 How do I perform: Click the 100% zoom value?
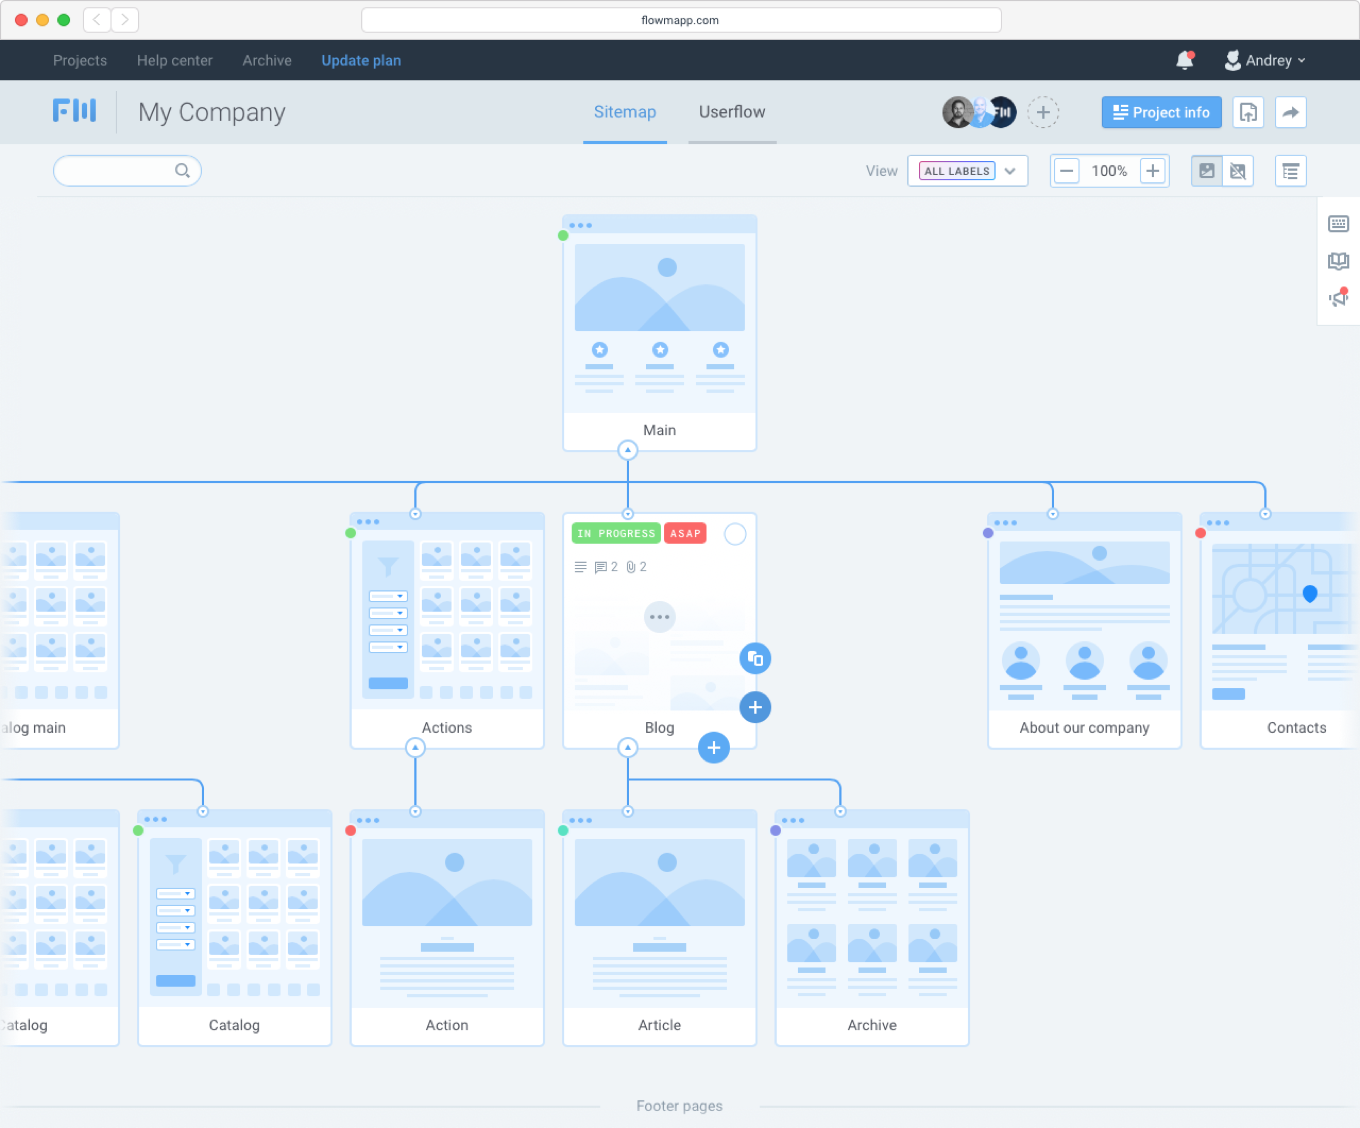[x=1109, y=171]
